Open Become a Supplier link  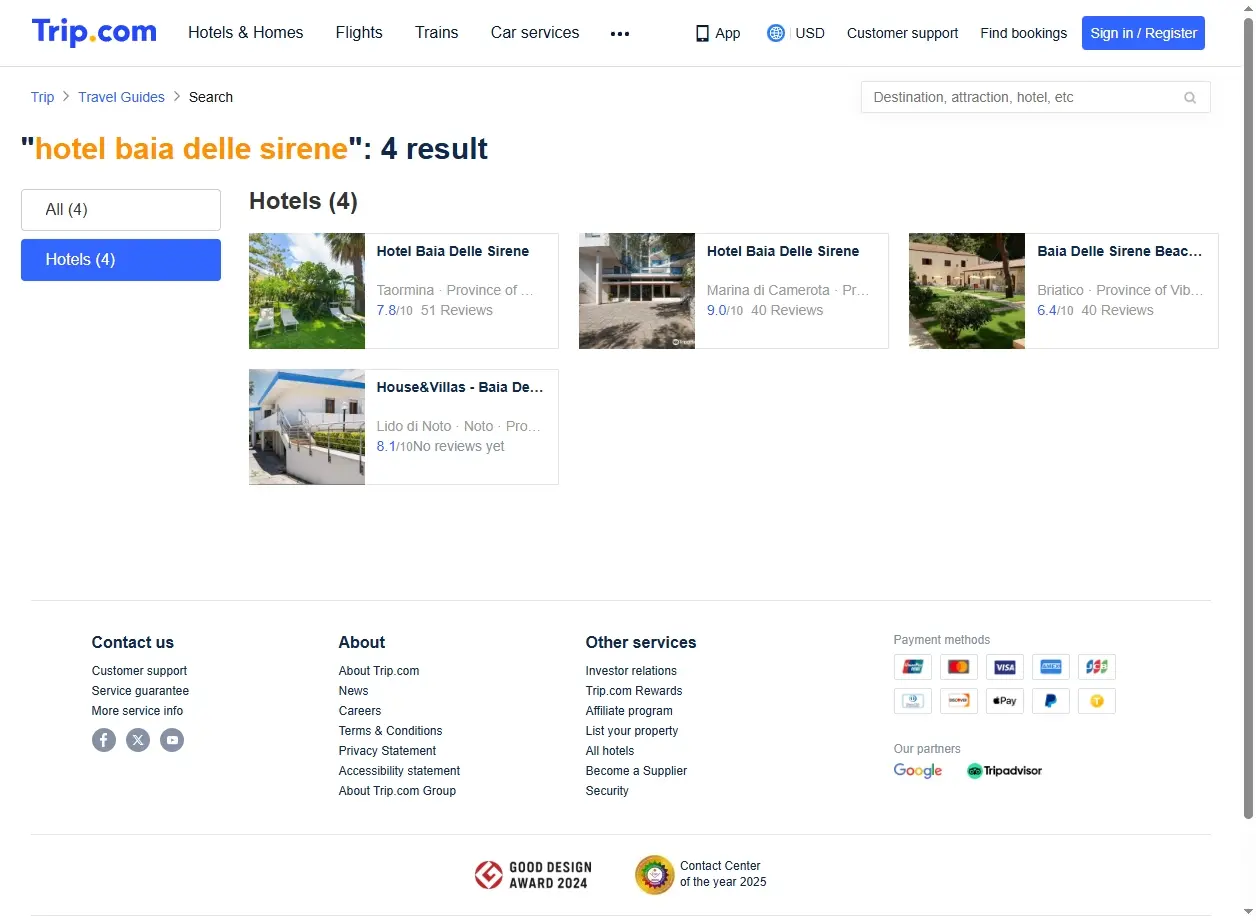pyautogui.click(x=636, y=771)
